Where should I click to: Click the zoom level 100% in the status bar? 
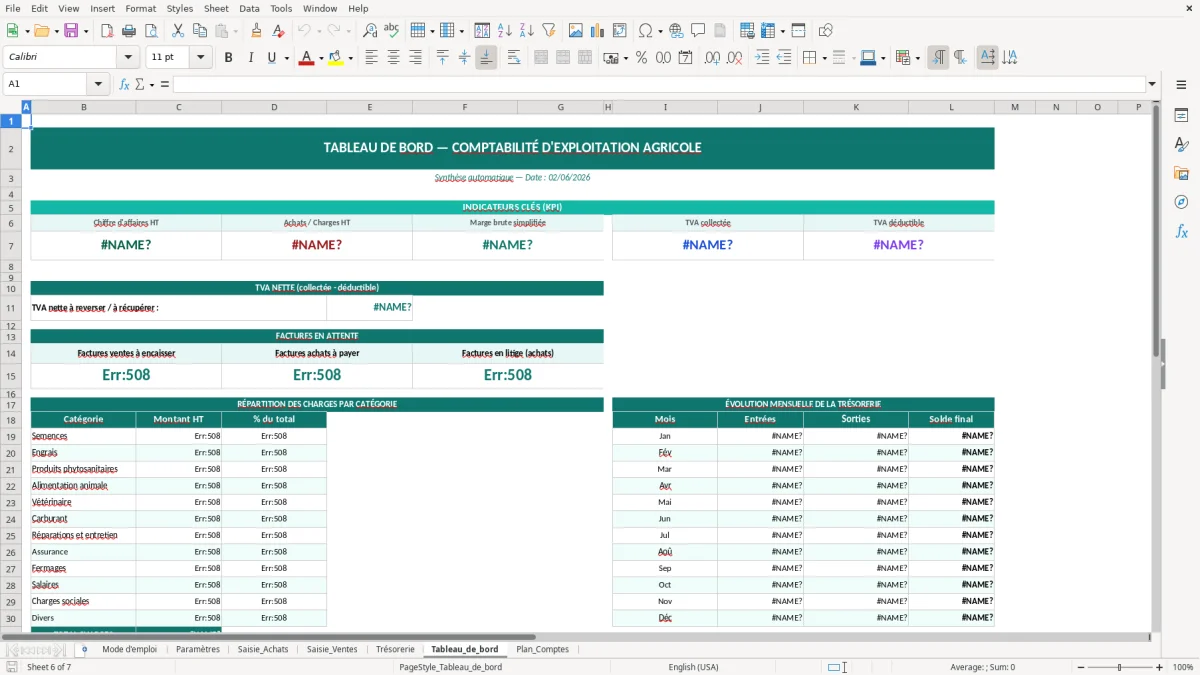point(1182,667)
